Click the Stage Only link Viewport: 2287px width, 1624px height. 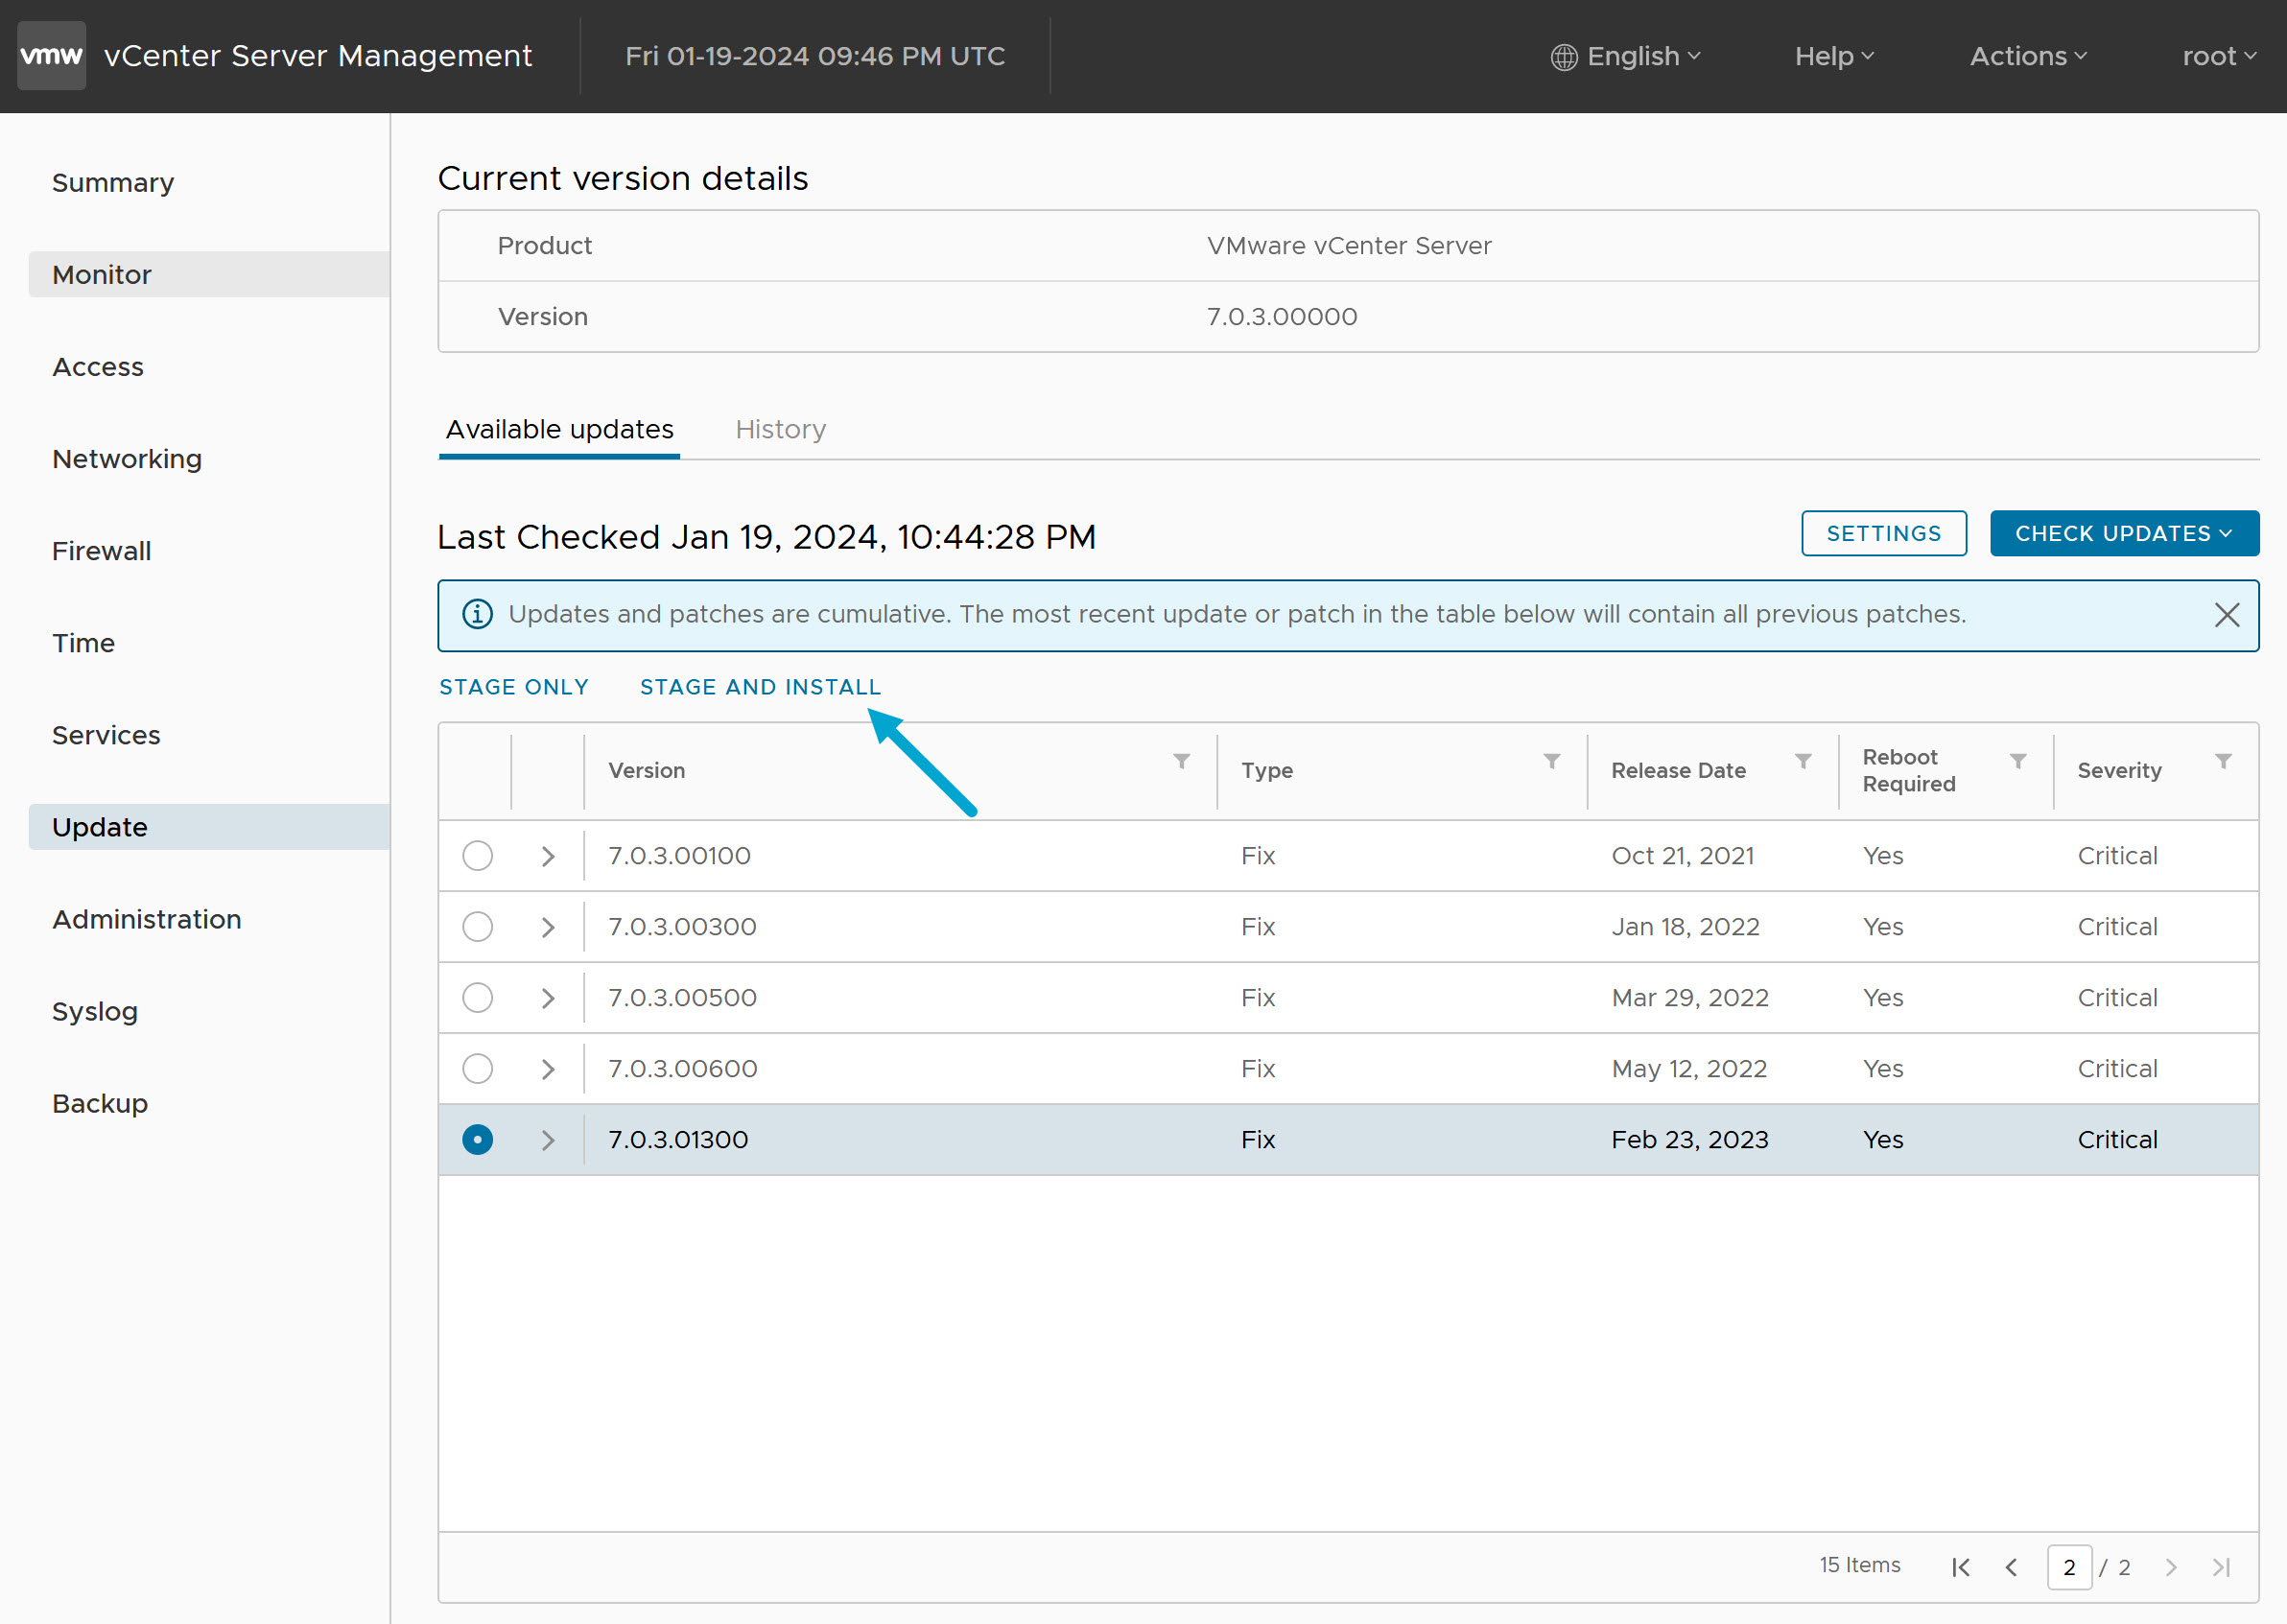tap(513, 687)
